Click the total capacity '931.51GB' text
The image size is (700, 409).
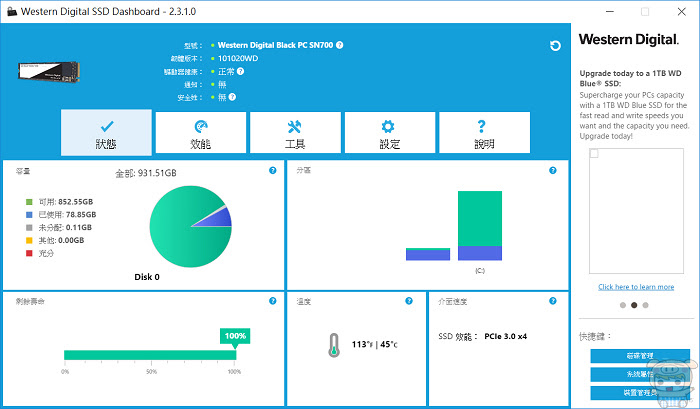(157, 173)
